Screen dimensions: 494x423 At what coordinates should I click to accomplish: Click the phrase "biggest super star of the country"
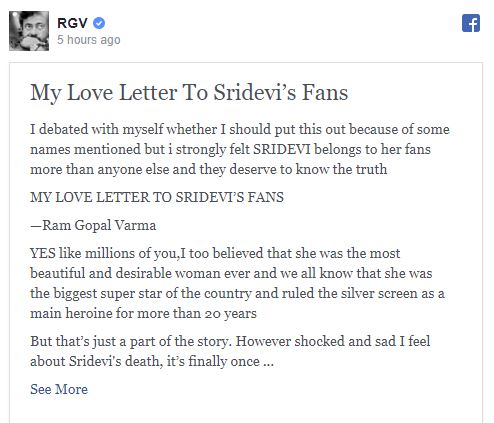[x=152, y=293]
